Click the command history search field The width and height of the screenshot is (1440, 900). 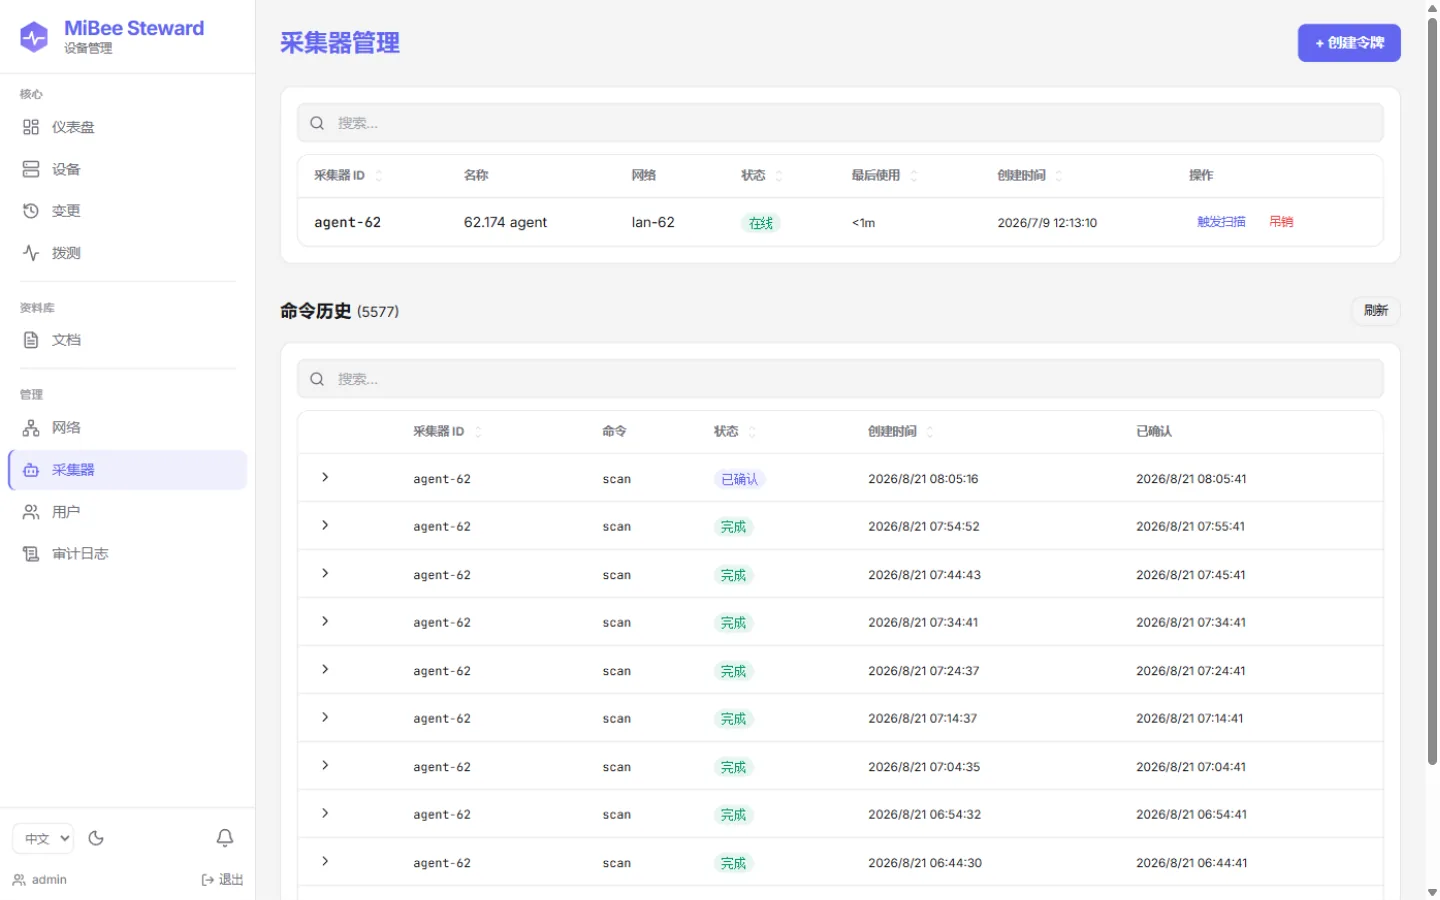coord(840,379)
